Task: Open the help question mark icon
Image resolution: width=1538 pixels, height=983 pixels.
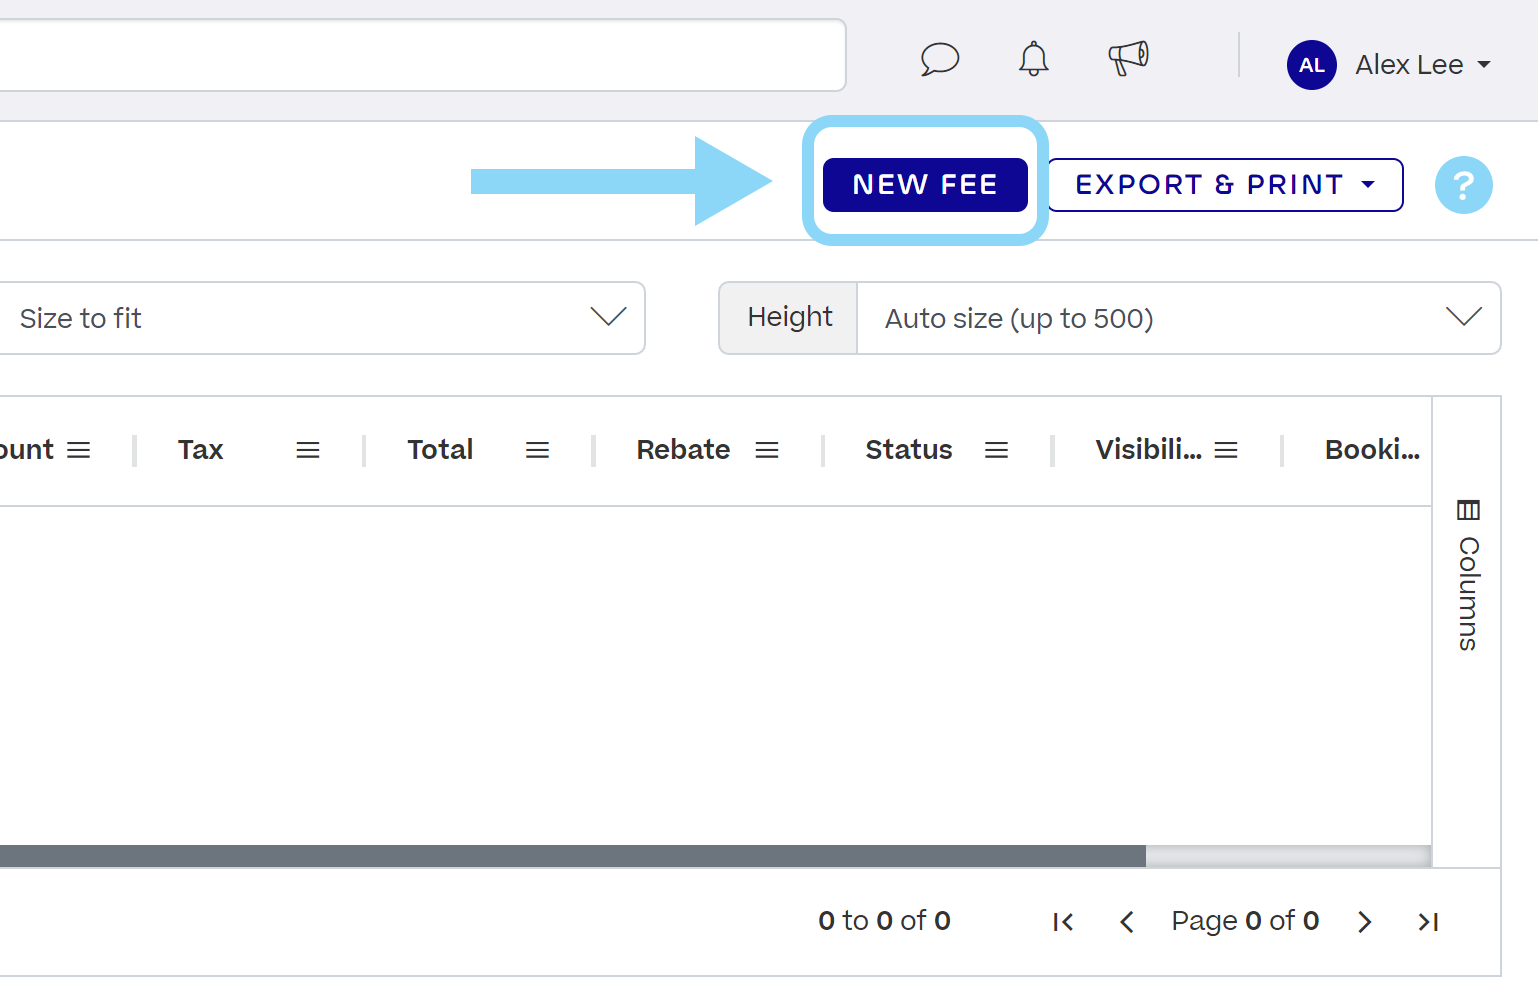Action: 1463,185
